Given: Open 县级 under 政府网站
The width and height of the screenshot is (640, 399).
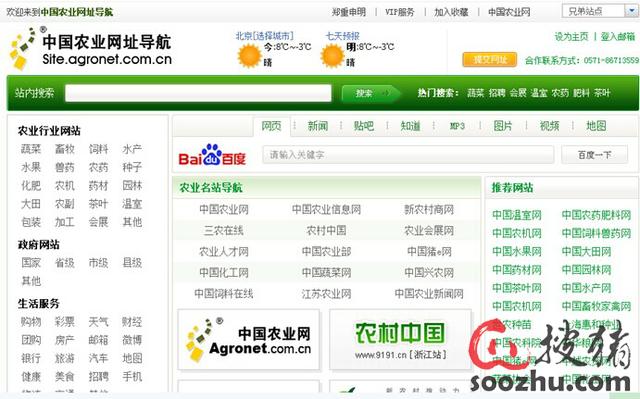Looking at the screenshot, I should tap(132, 263).
